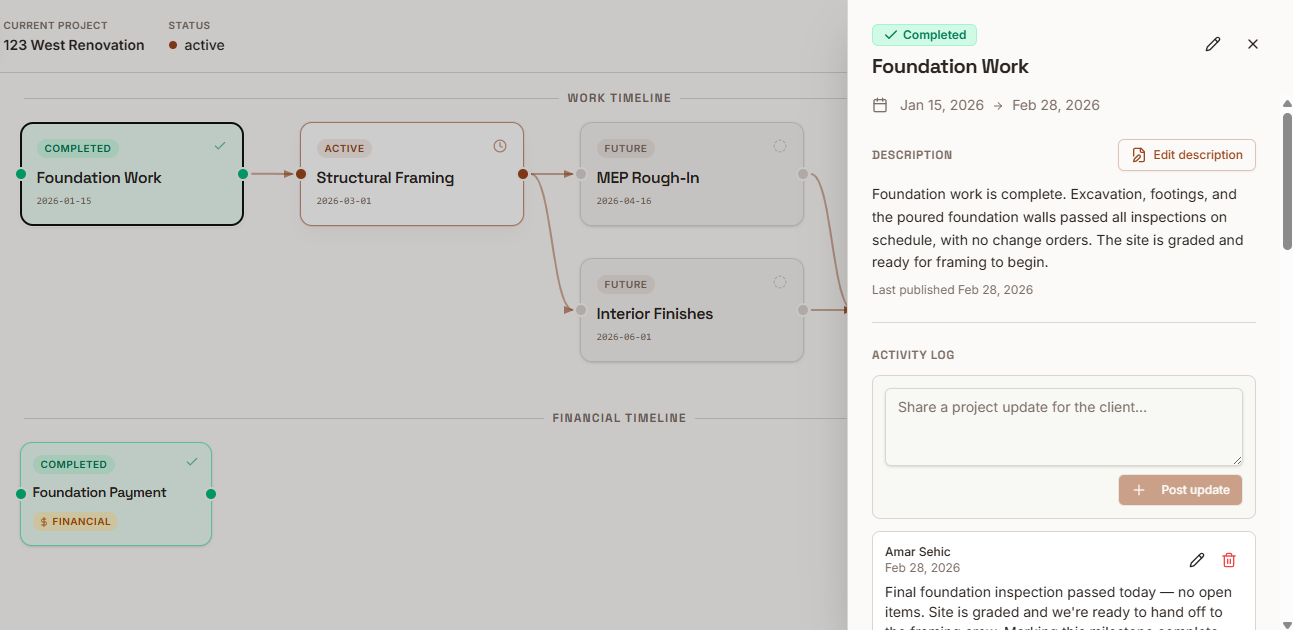Image resolution: width=1293 pixels, height=630 pixels.
Task: Click the left connector dot of MEP Rough-In
Action: click(581, 174)
